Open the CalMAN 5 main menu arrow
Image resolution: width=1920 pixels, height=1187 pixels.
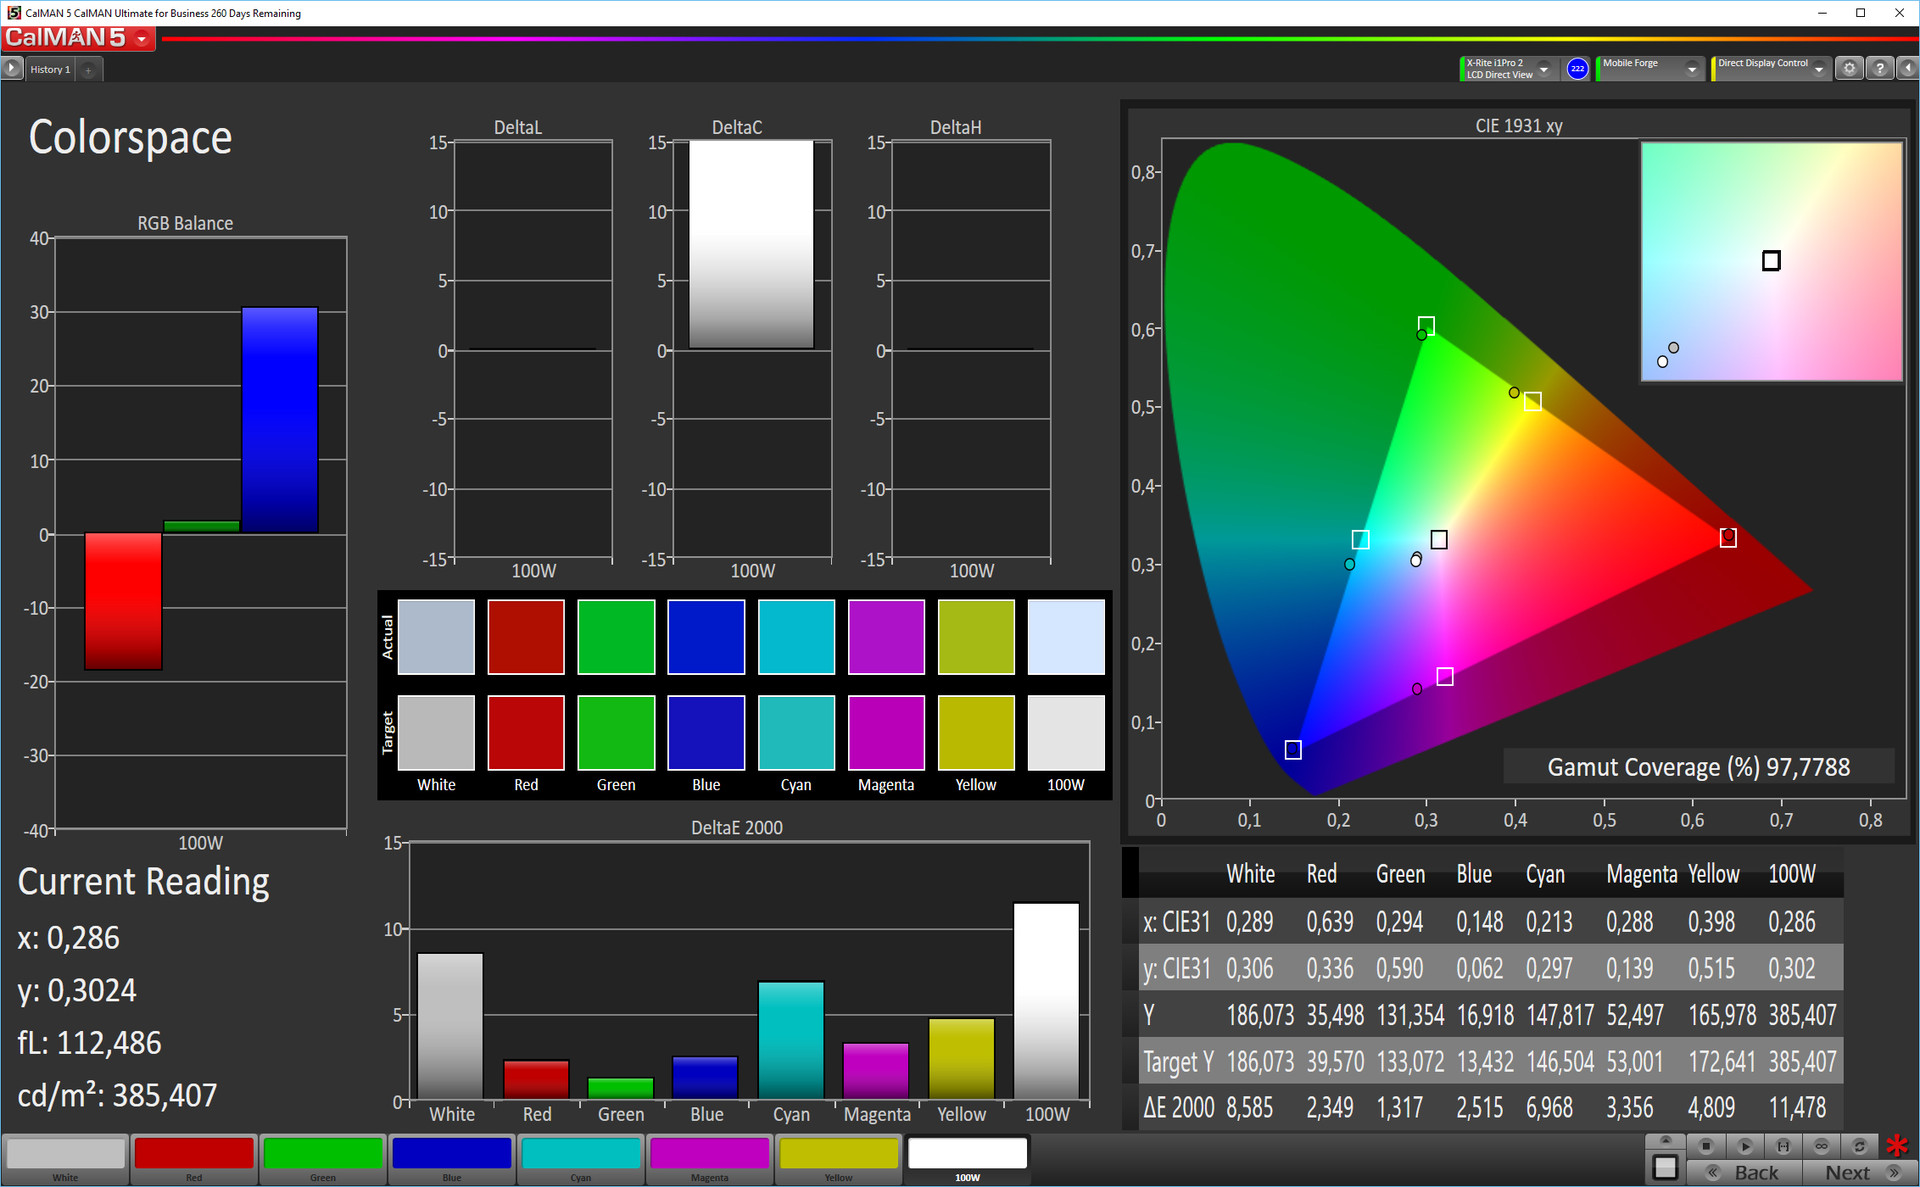142,39
